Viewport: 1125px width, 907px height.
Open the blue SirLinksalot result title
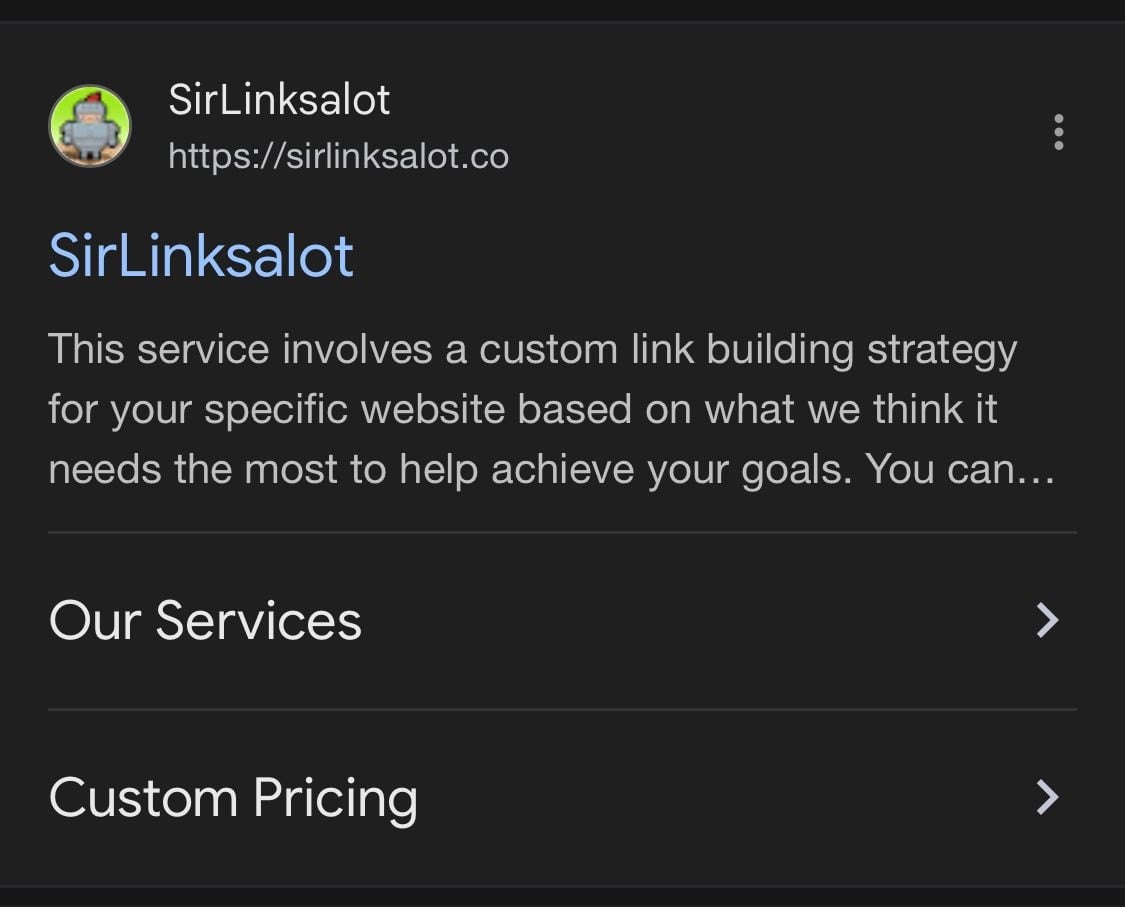click(201, 255)
